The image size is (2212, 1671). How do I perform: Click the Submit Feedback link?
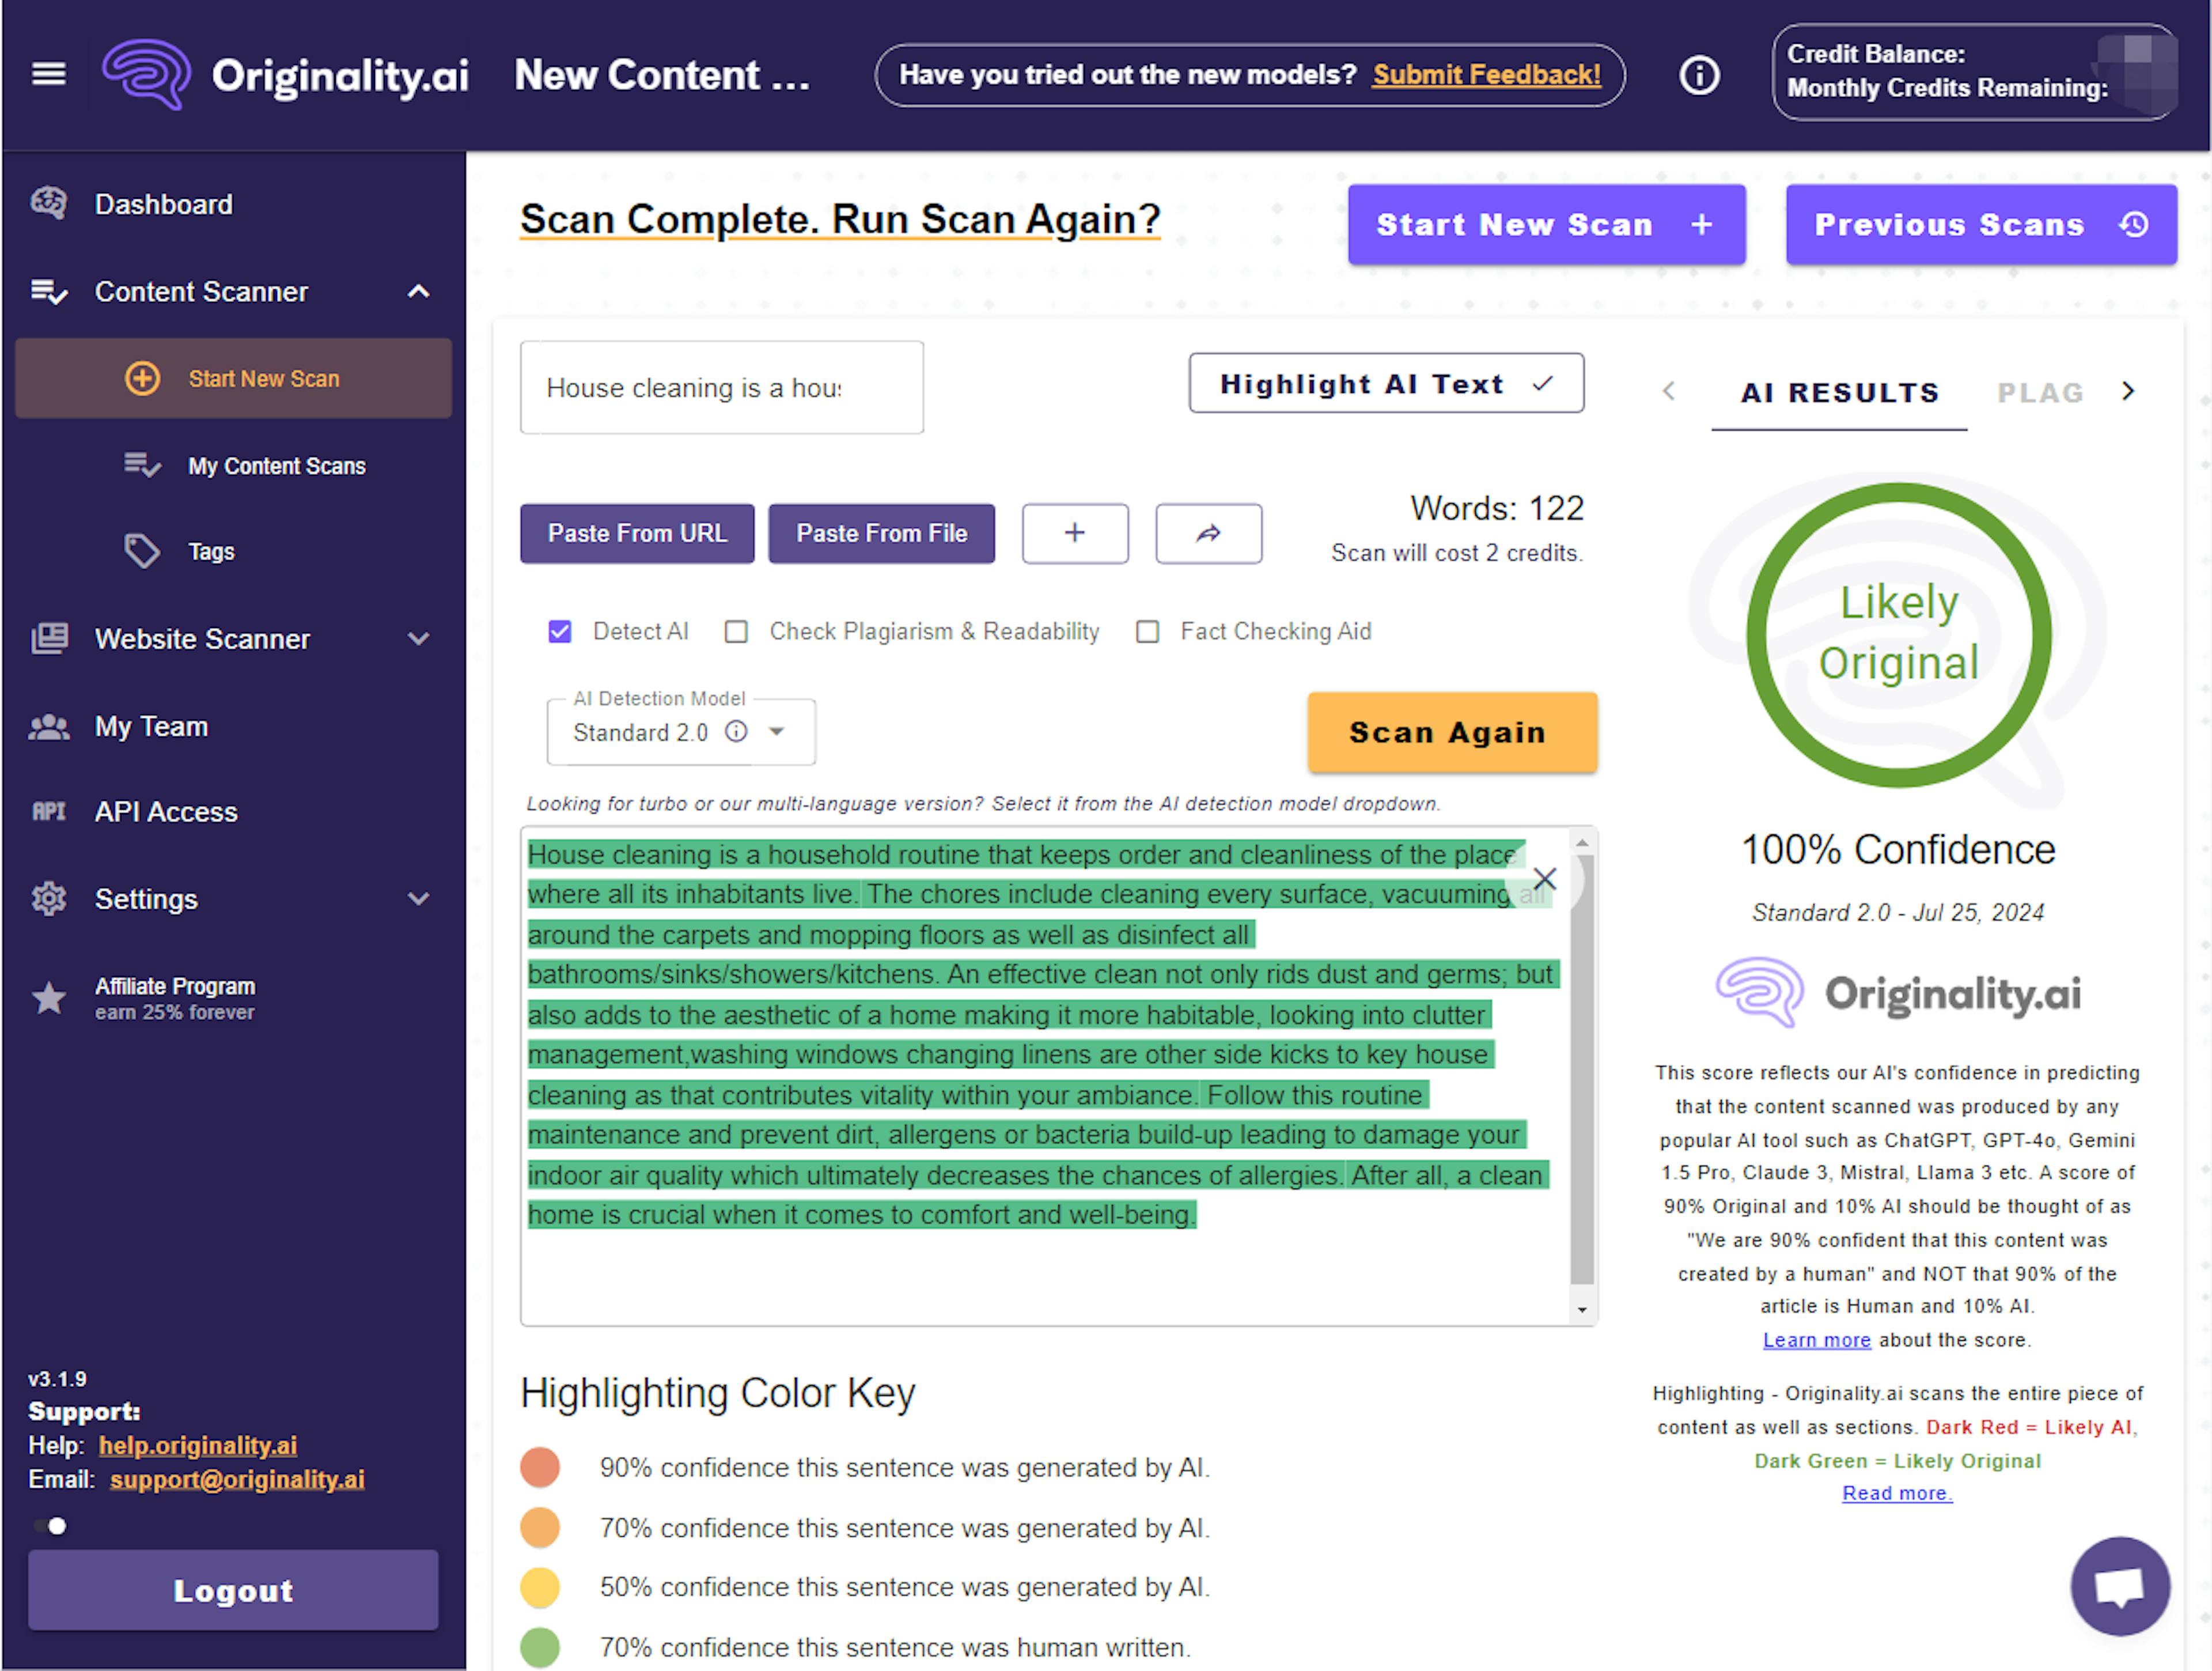click(x=1487, y=74)
